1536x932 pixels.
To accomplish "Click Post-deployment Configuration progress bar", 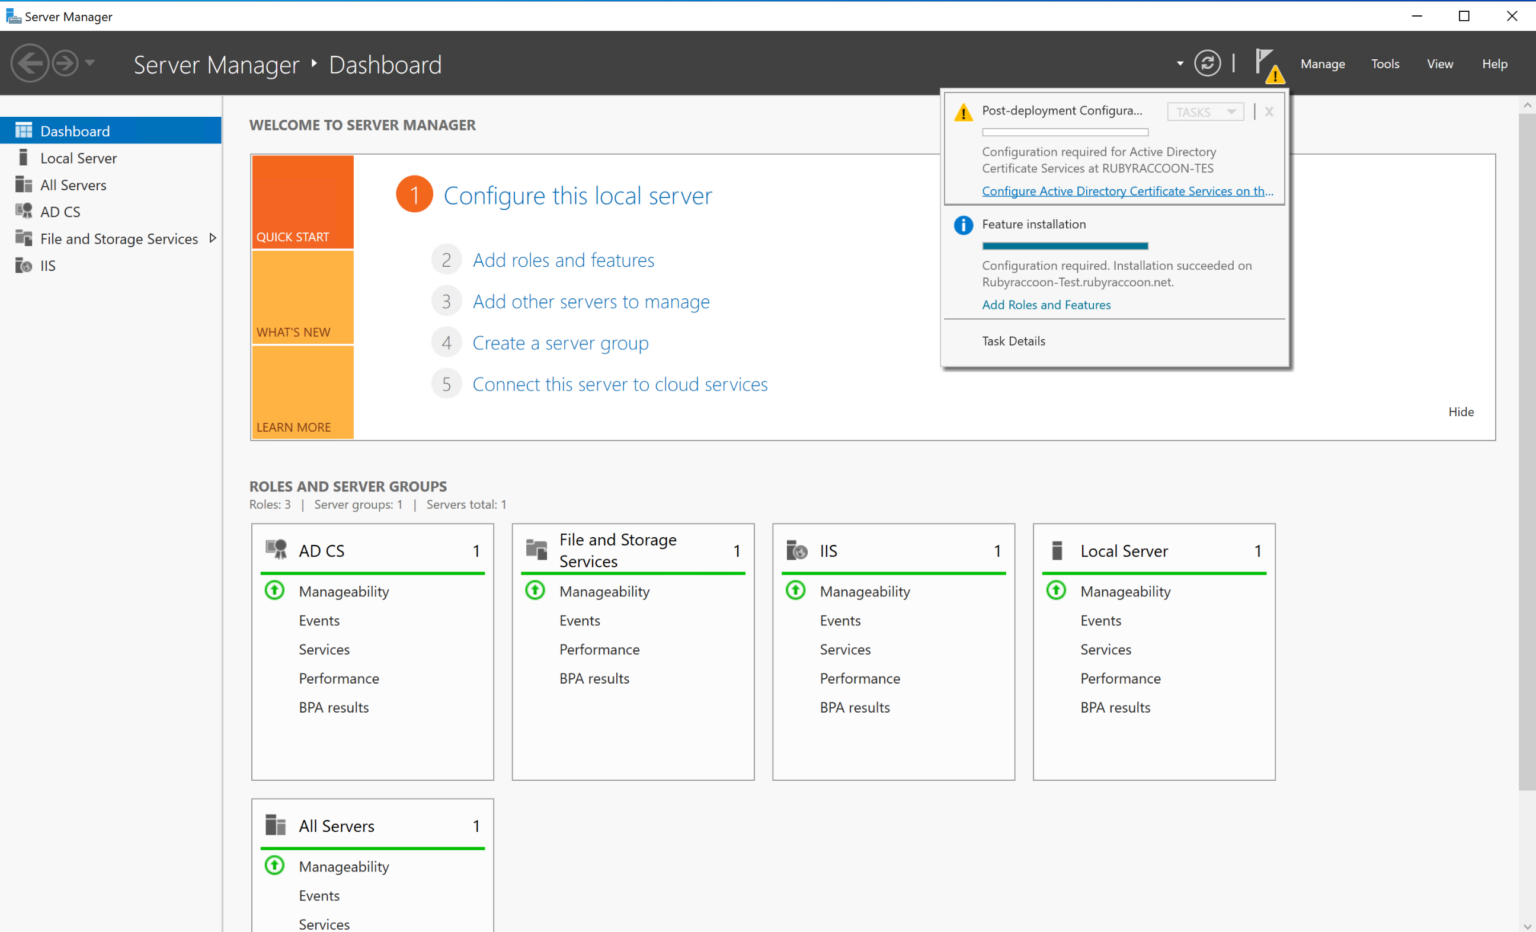I will [x=1065, y=132].
